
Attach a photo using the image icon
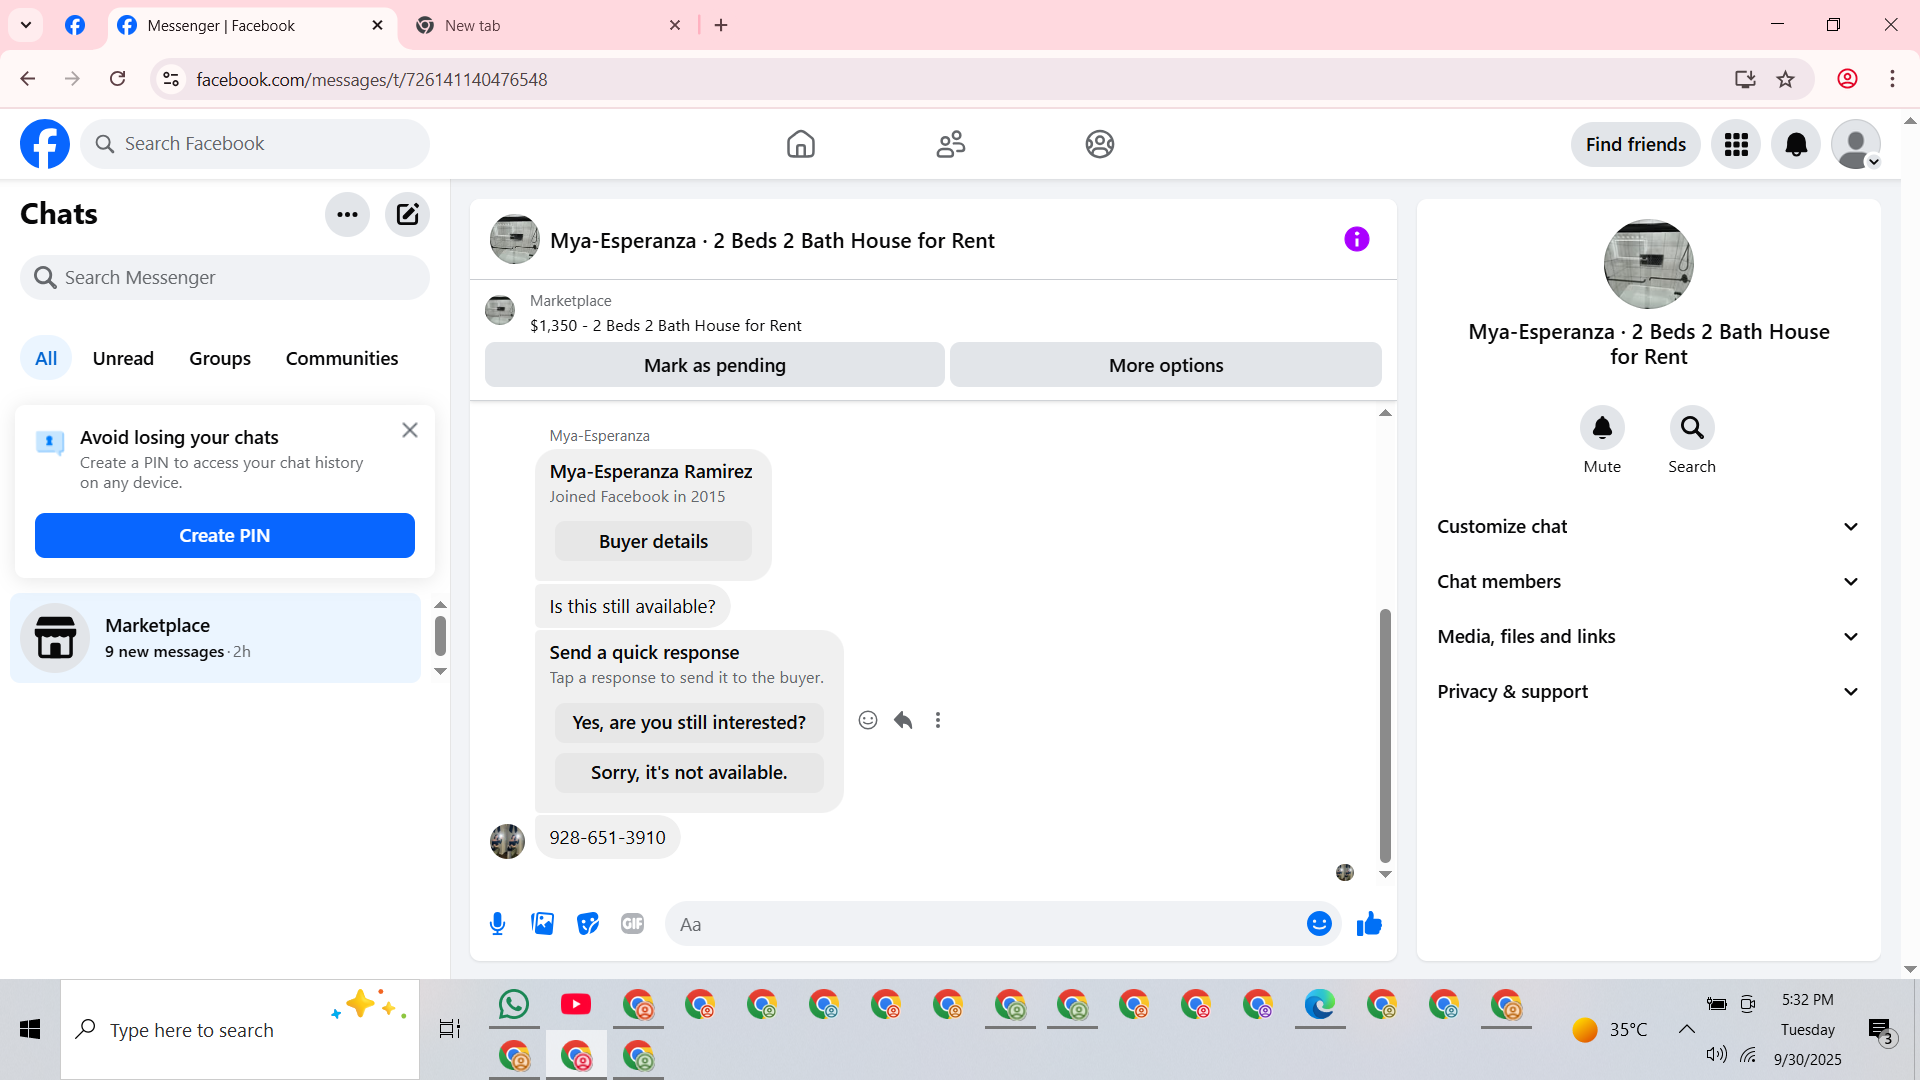coord(543,924)
